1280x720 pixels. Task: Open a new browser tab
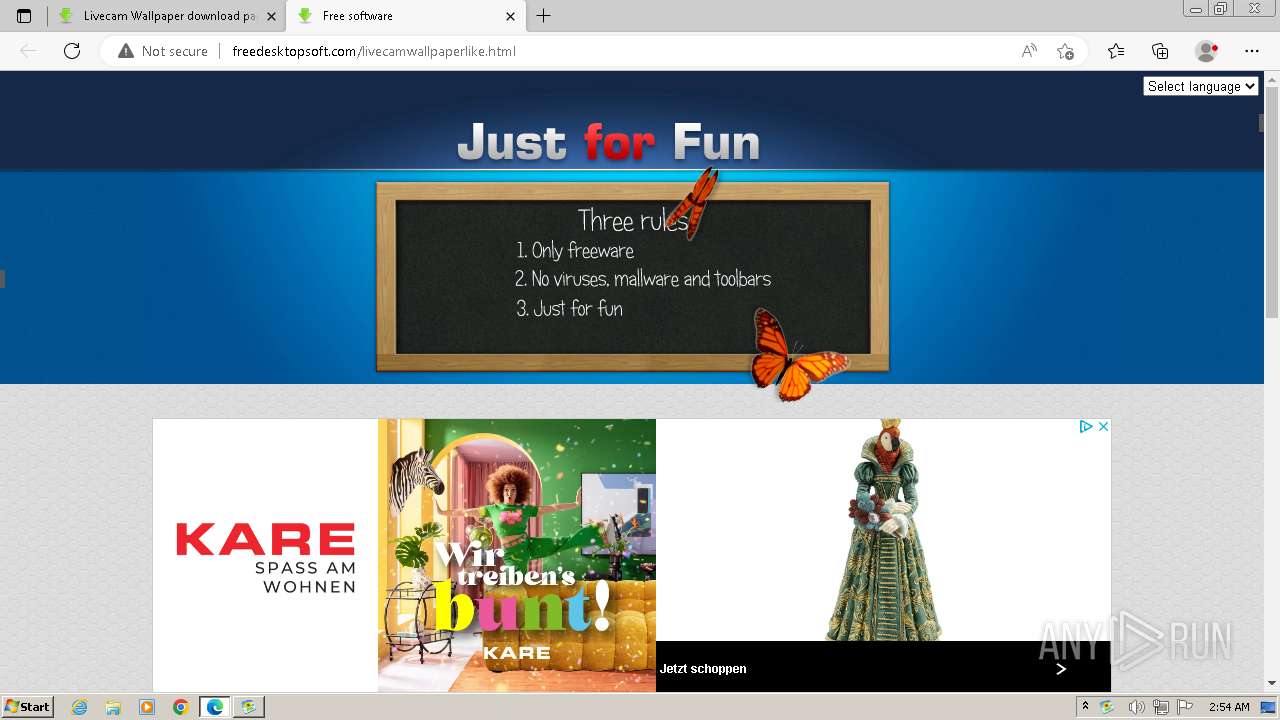pos(543,16)
